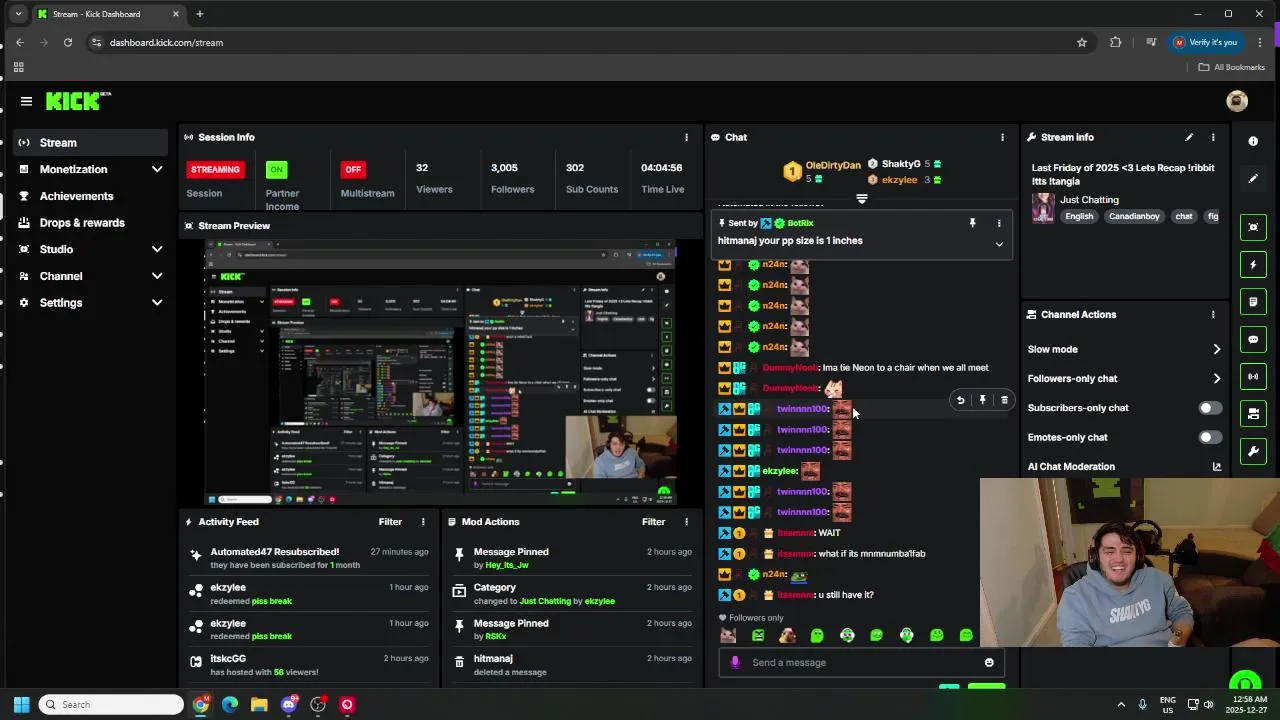Open the Windows Start menu
The height and width of the screenshot is (720, 1280).
point(21,705)
